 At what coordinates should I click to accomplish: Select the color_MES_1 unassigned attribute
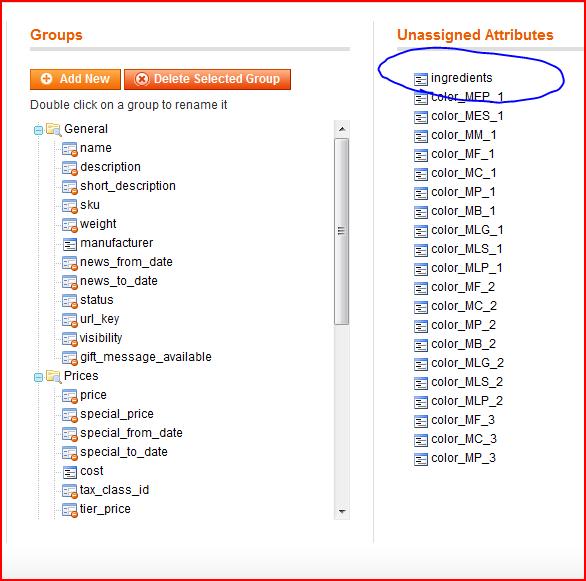coord(467,116)
